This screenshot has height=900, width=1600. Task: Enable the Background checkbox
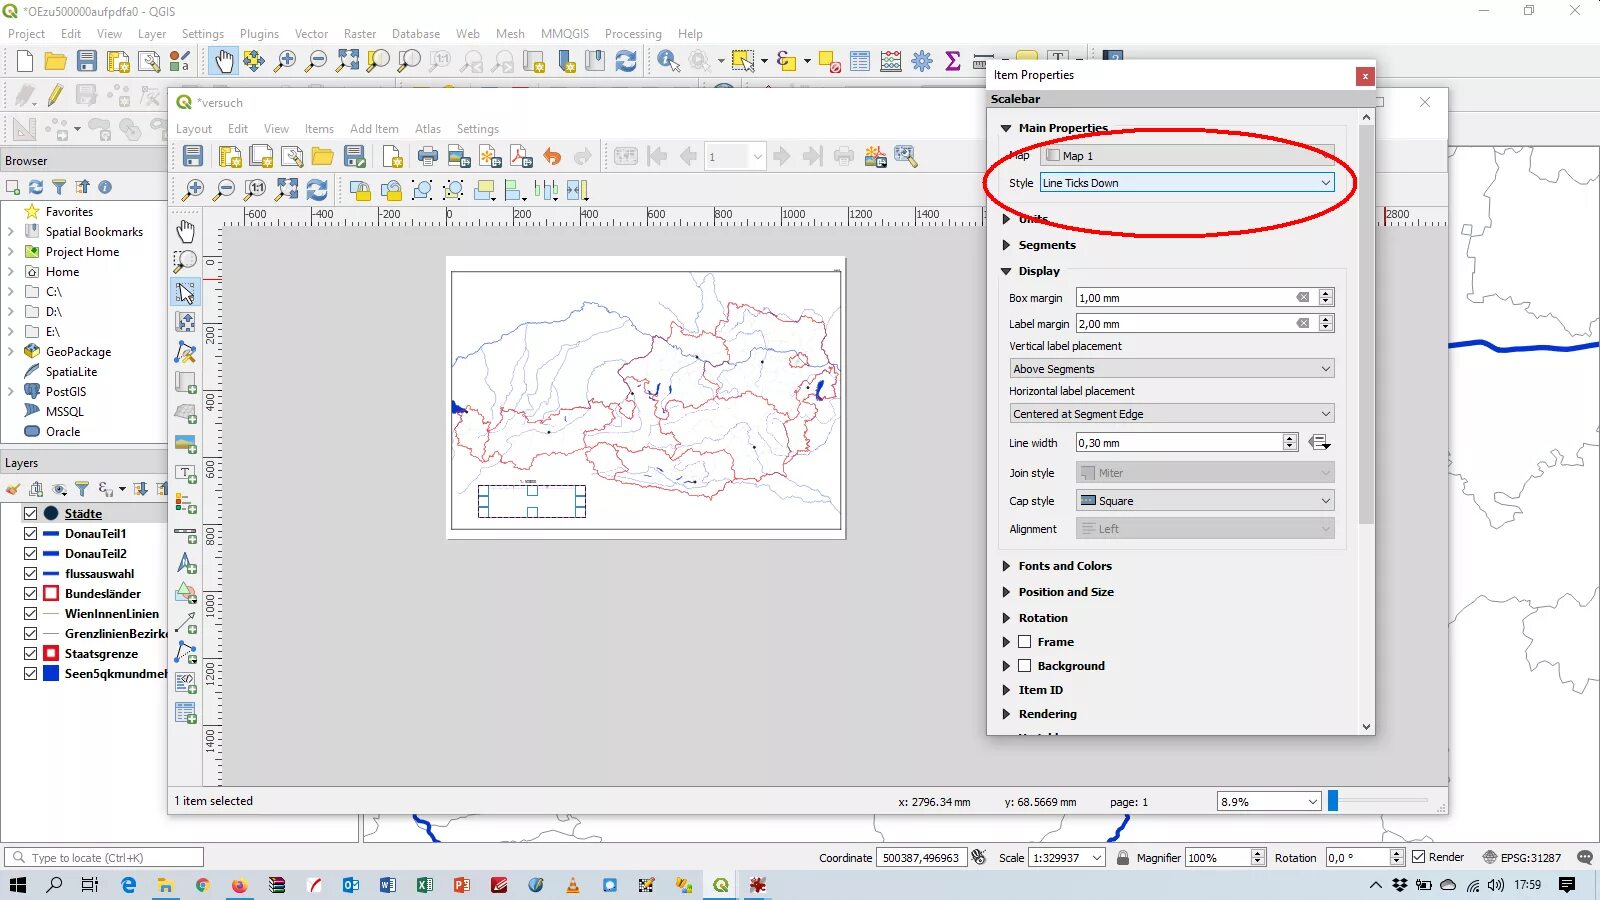click(x=1024, y=666)
